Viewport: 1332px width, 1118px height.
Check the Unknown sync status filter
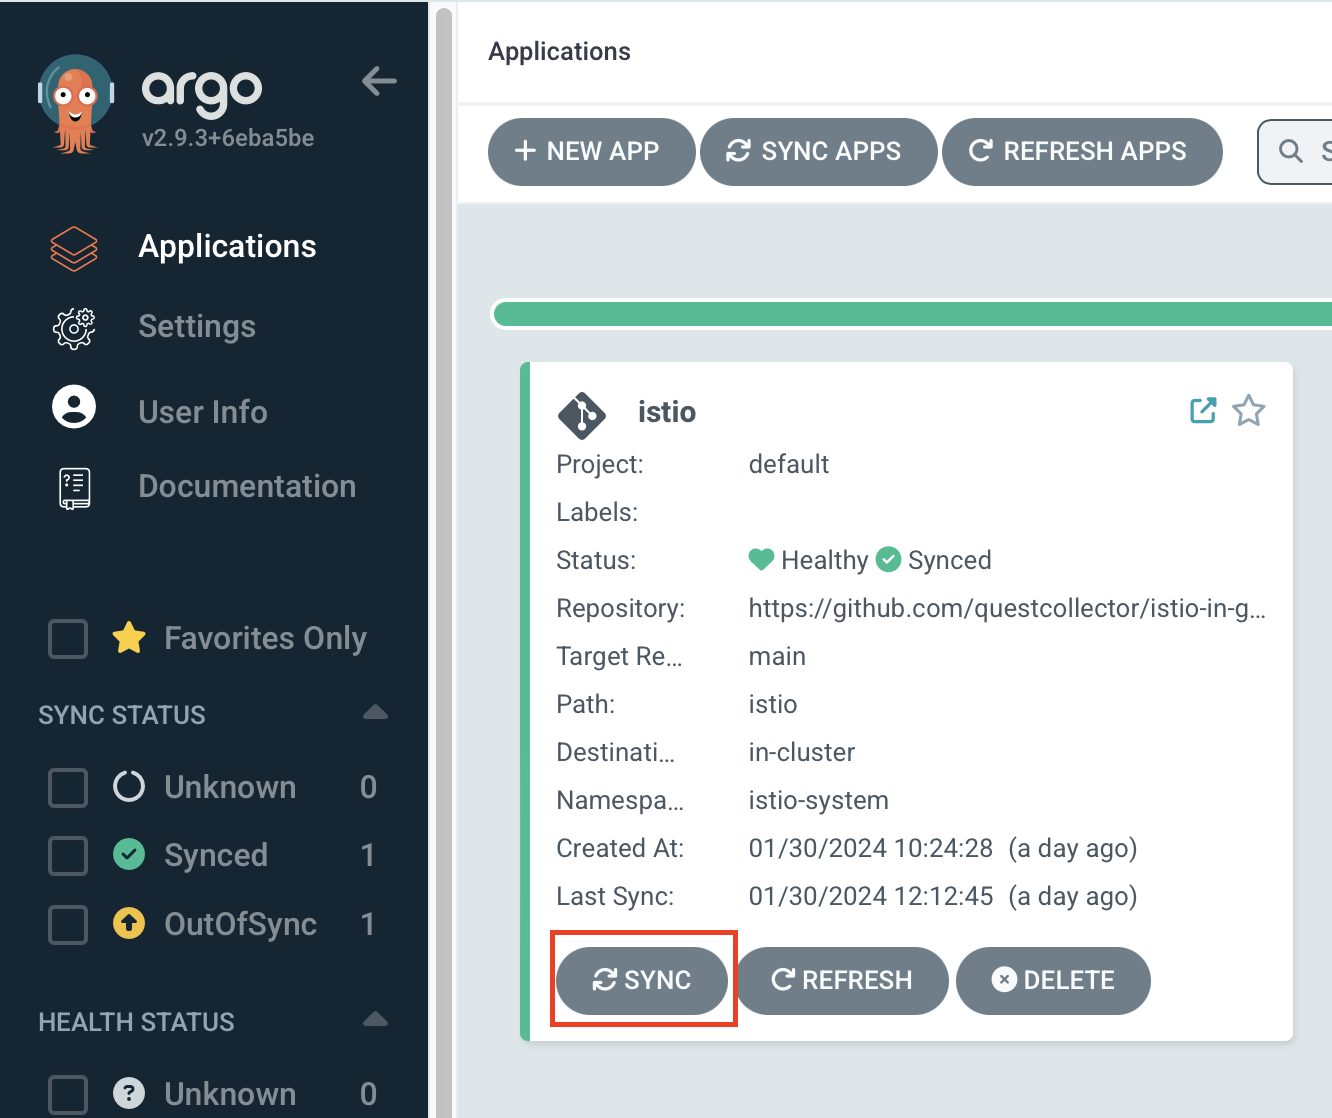coord(68,787)
